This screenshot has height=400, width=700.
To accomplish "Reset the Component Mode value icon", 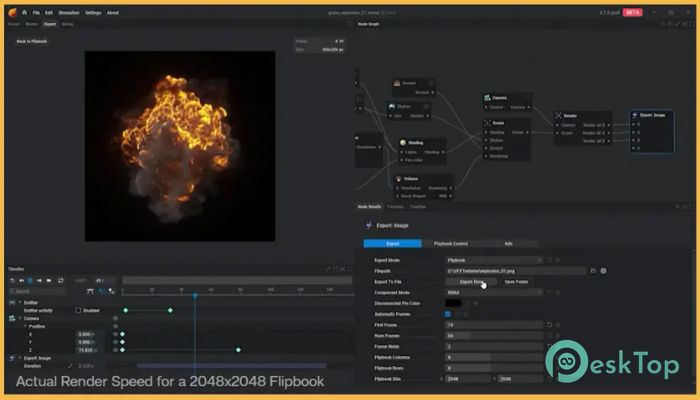I will pos(550,292).
